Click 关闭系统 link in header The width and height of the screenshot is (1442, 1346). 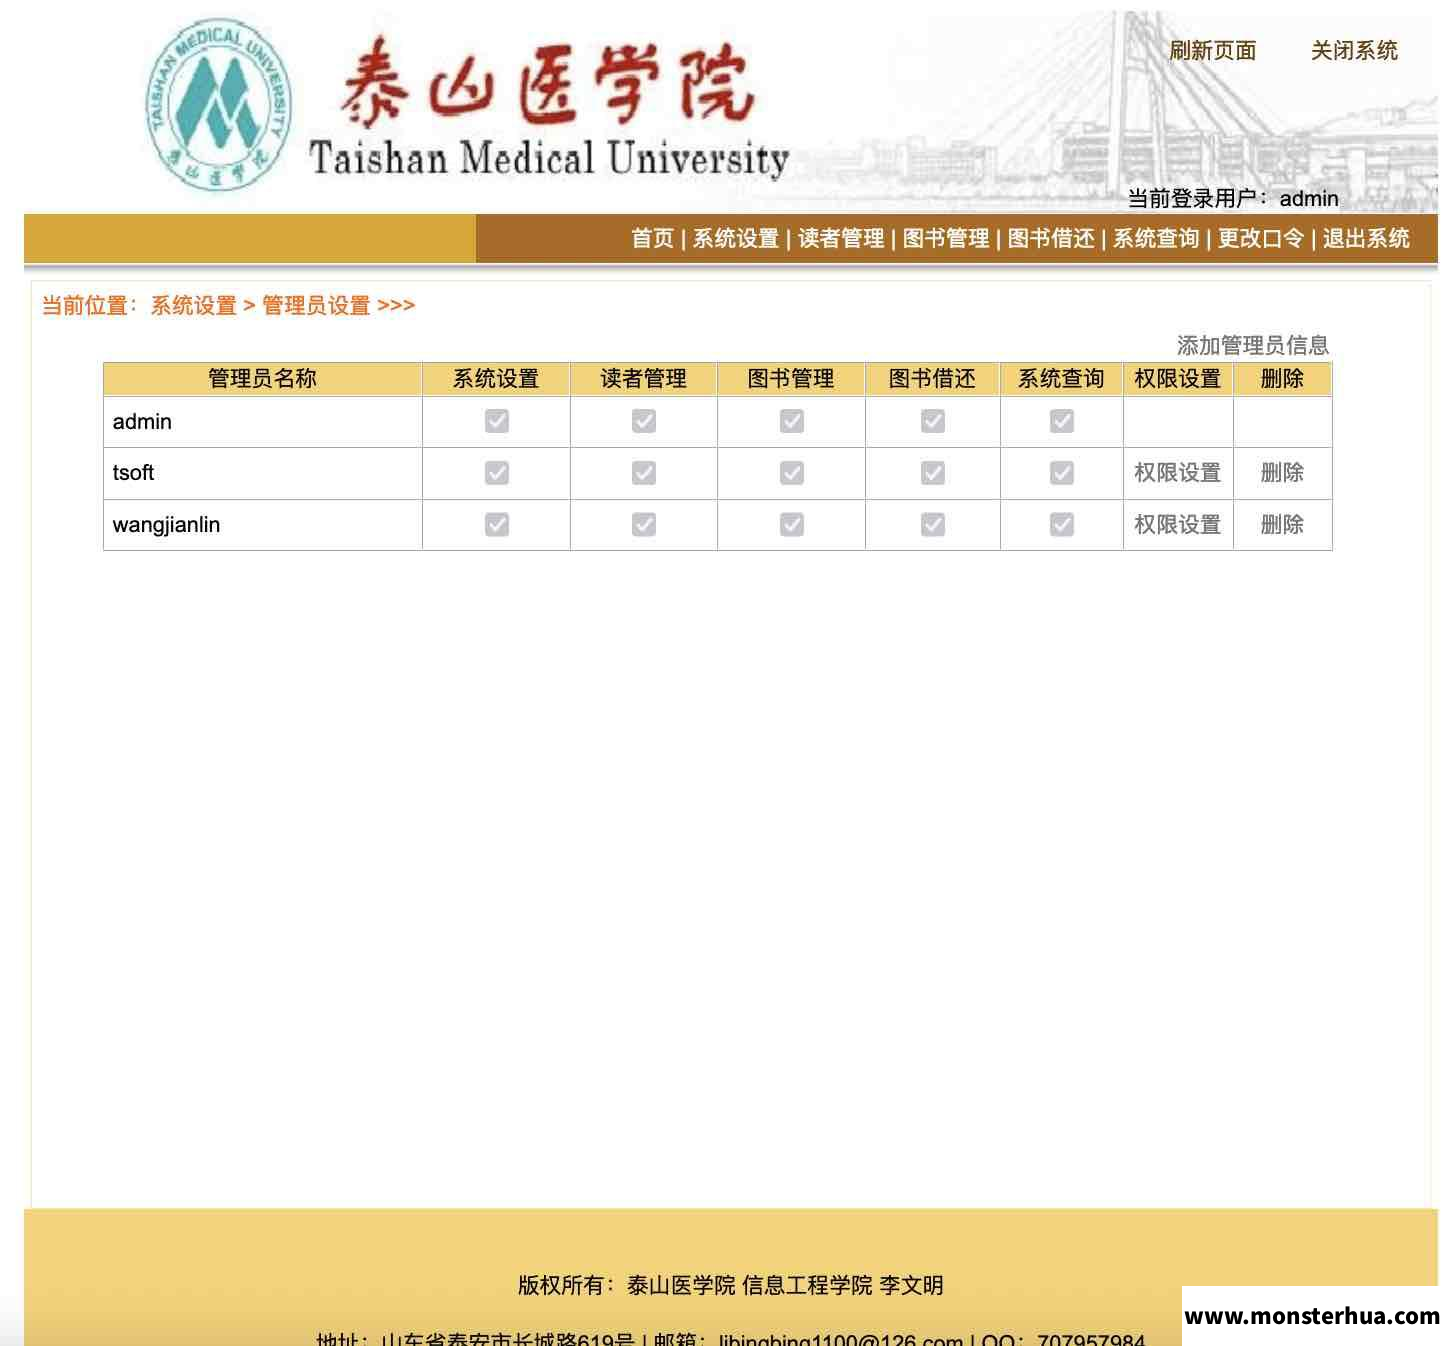click(1354, 51)
